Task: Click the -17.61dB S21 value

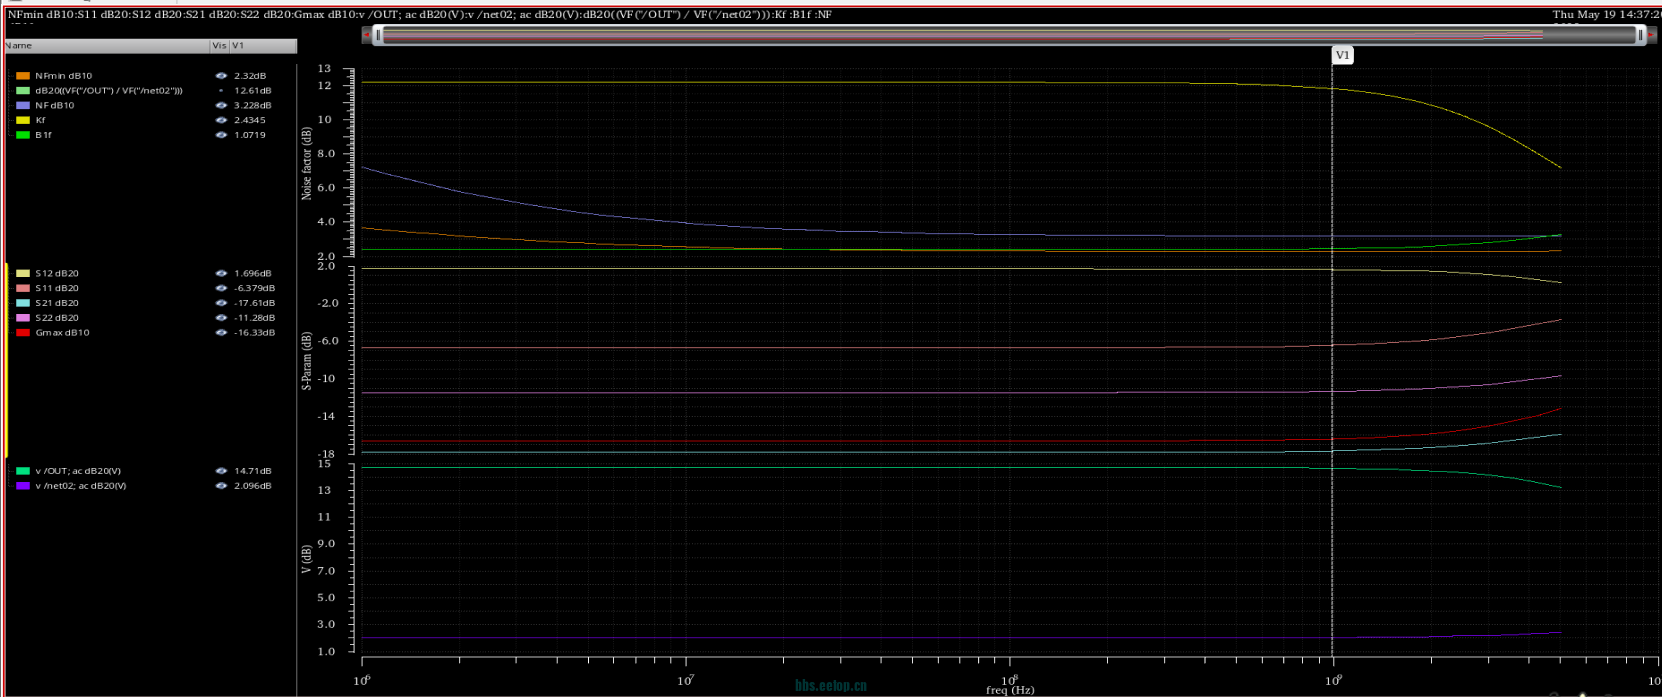Action: (x=254, y=303)
